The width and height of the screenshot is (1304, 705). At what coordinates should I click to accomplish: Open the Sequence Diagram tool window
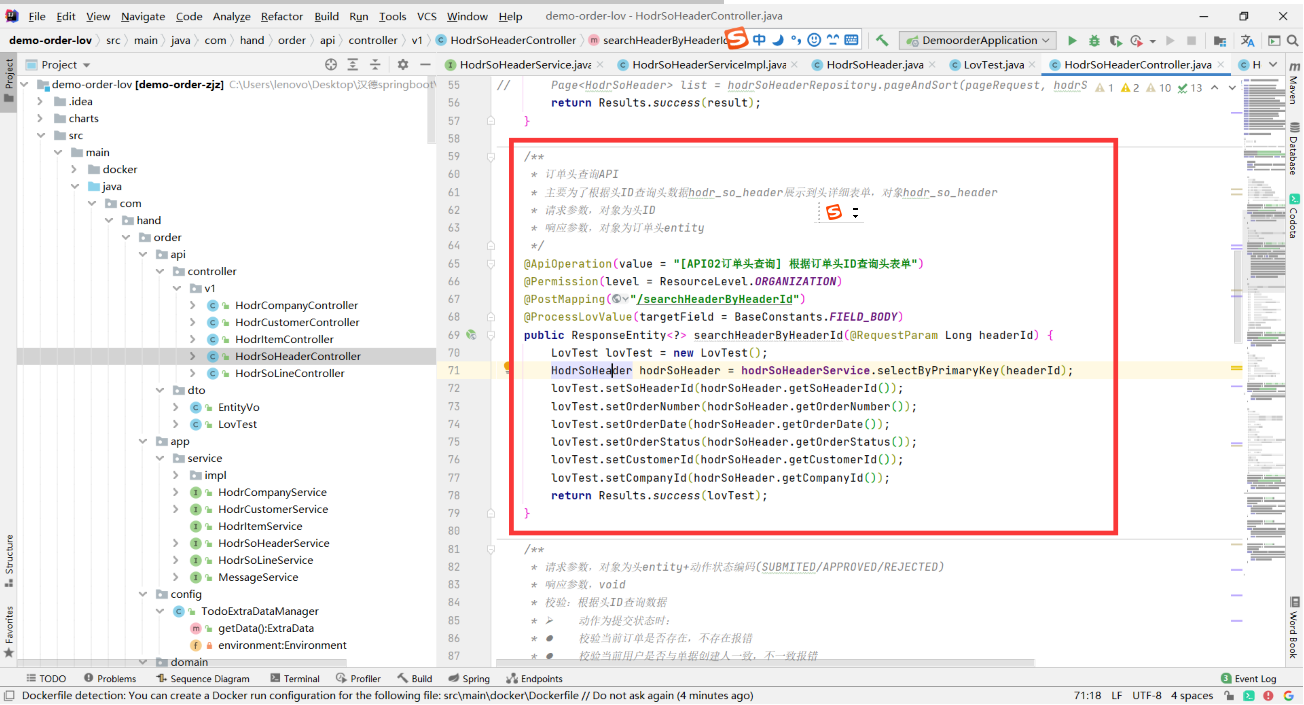(x=202, y=678)
